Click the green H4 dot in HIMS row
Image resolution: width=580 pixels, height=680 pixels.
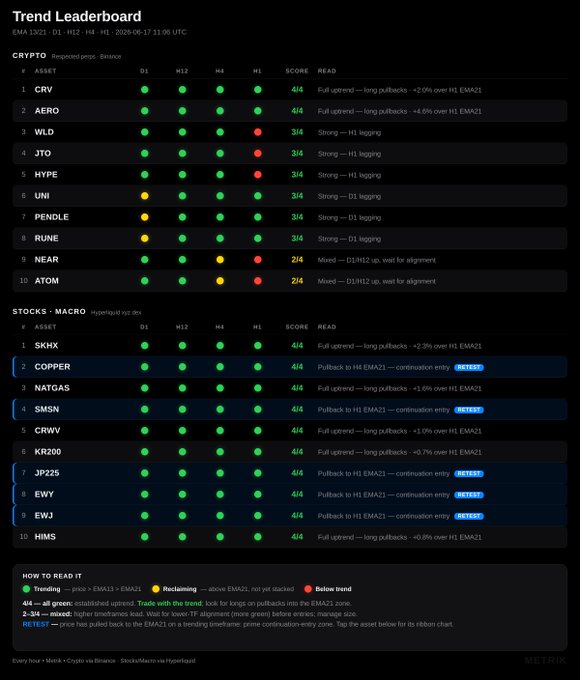click(220, 537)
